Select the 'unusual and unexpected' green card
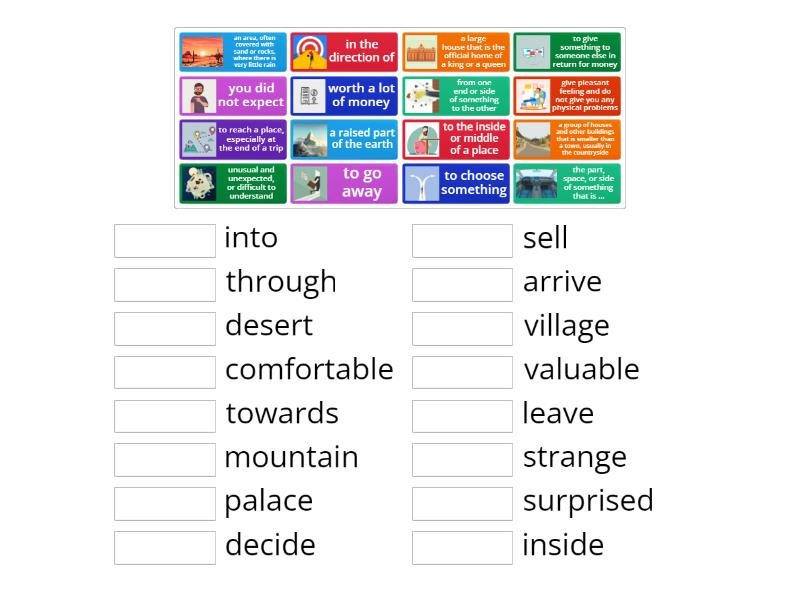800x600 pixels. click(233, 183)
